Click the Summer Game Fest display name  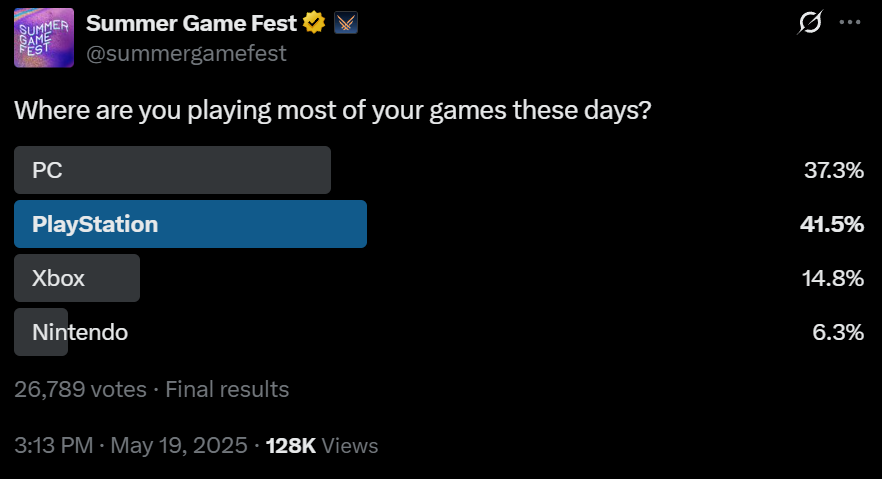(x=191, y=23)
